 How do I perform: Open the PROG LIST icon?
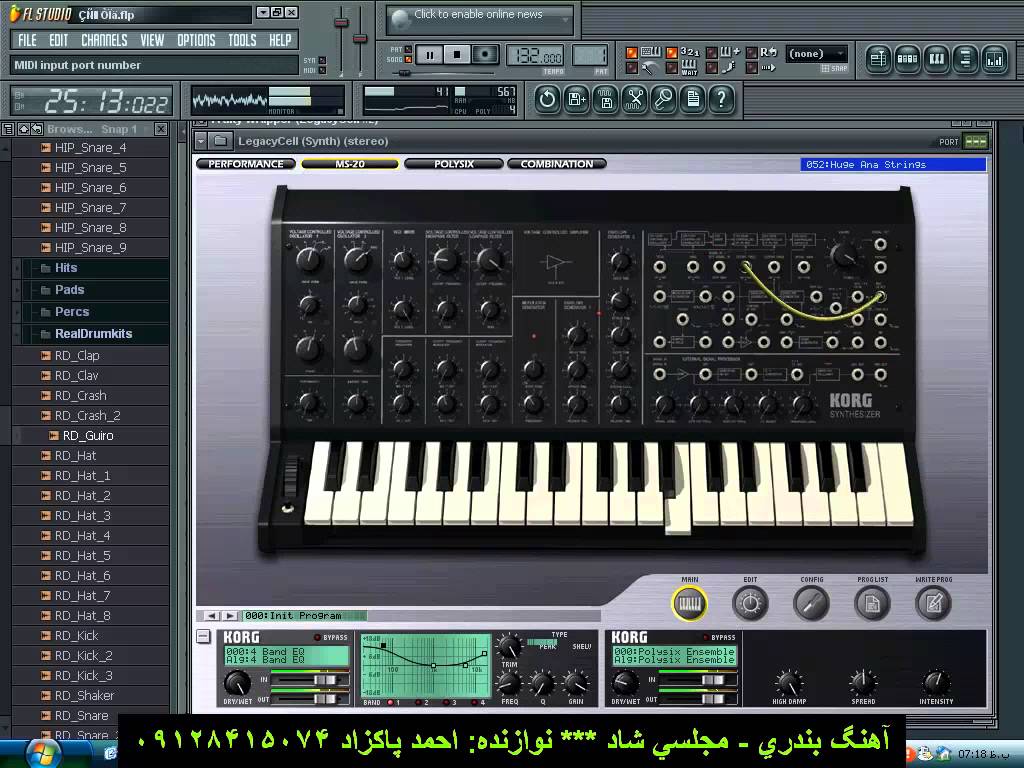872,603
